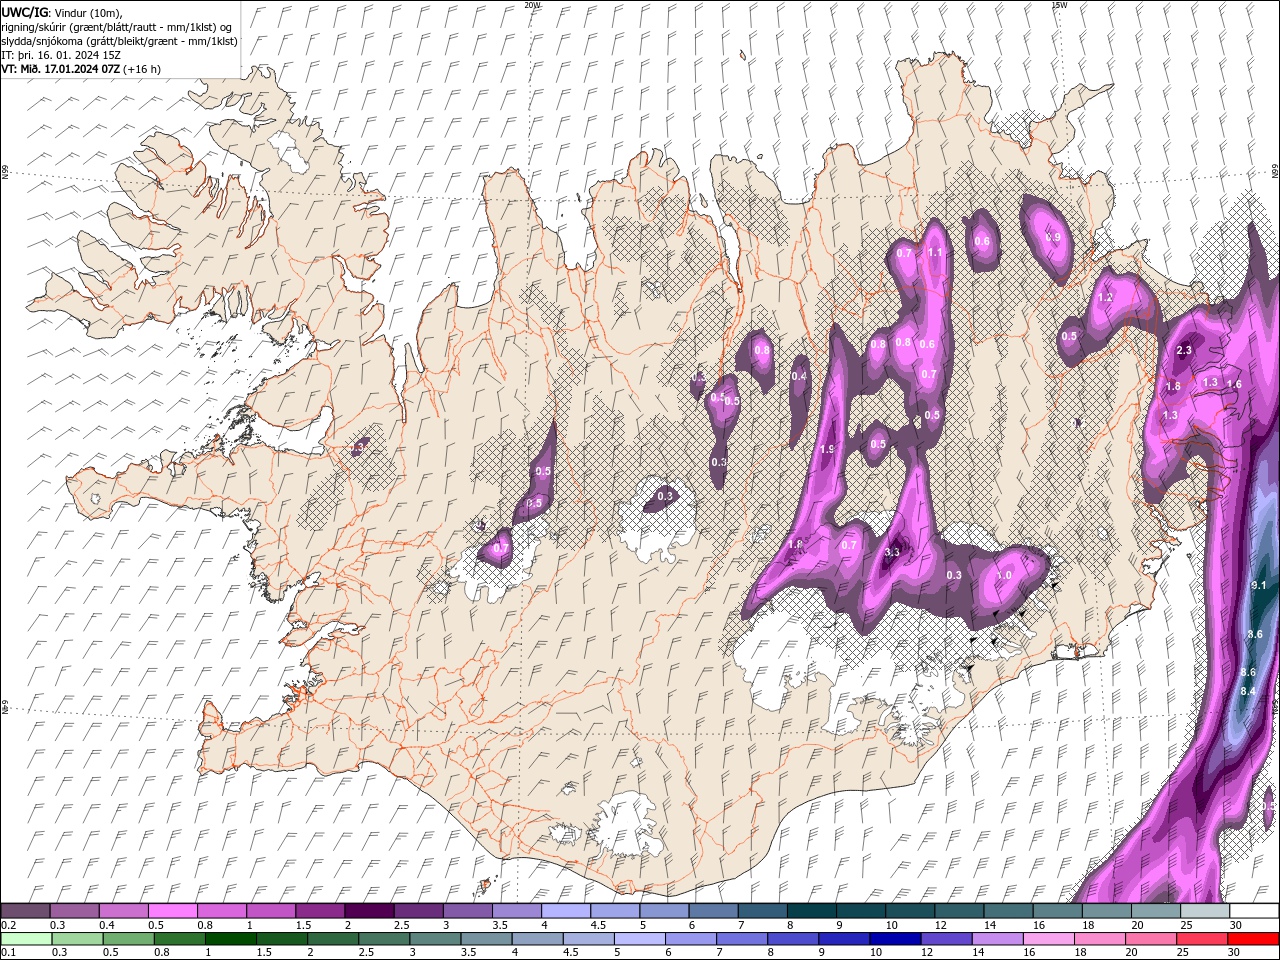This screenshot has height=960, width=1280.
Task: Click the 1.1 snowfall value label
Action: click(x=935, y=252)
